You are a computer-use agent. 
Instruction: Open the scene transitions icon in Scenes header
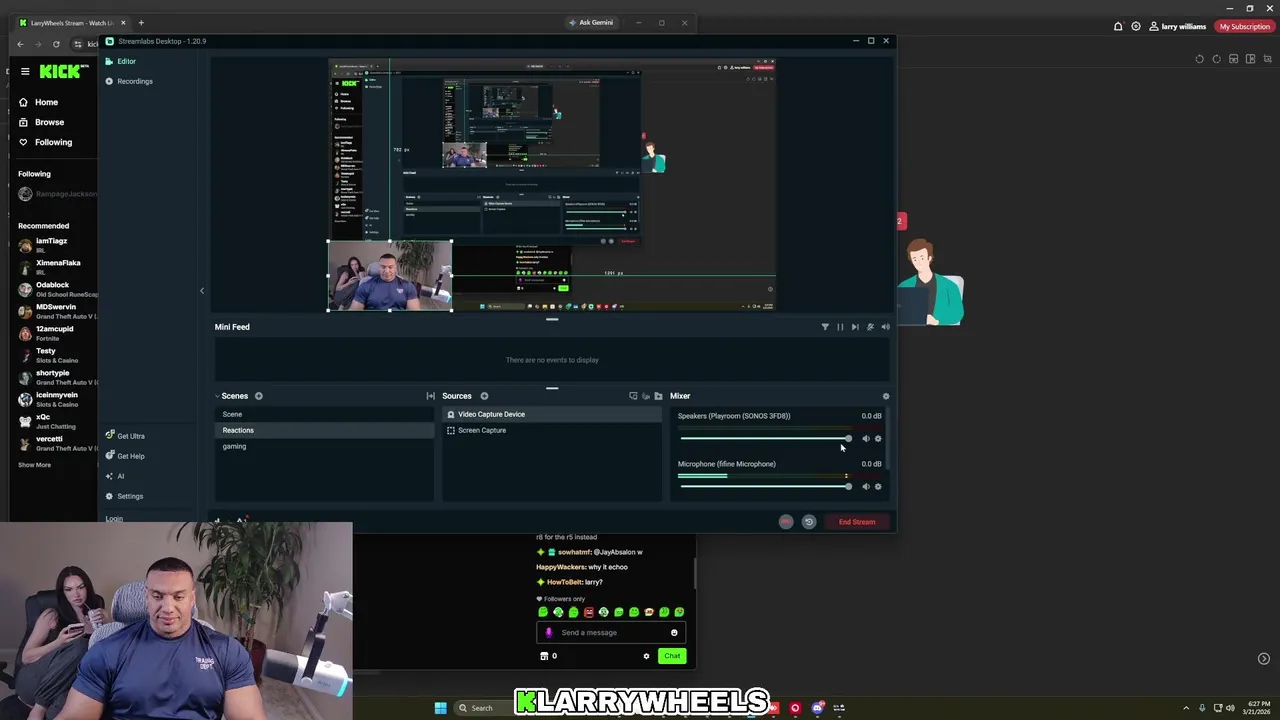click(x=430, y=396)
